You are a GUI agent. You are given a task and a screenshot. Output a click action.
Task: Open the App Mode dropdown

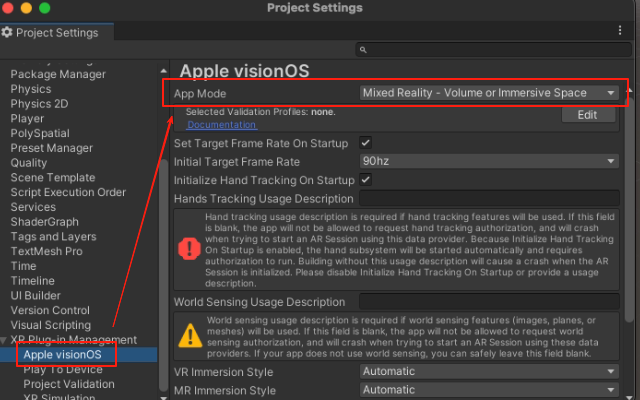click(489, 93)
